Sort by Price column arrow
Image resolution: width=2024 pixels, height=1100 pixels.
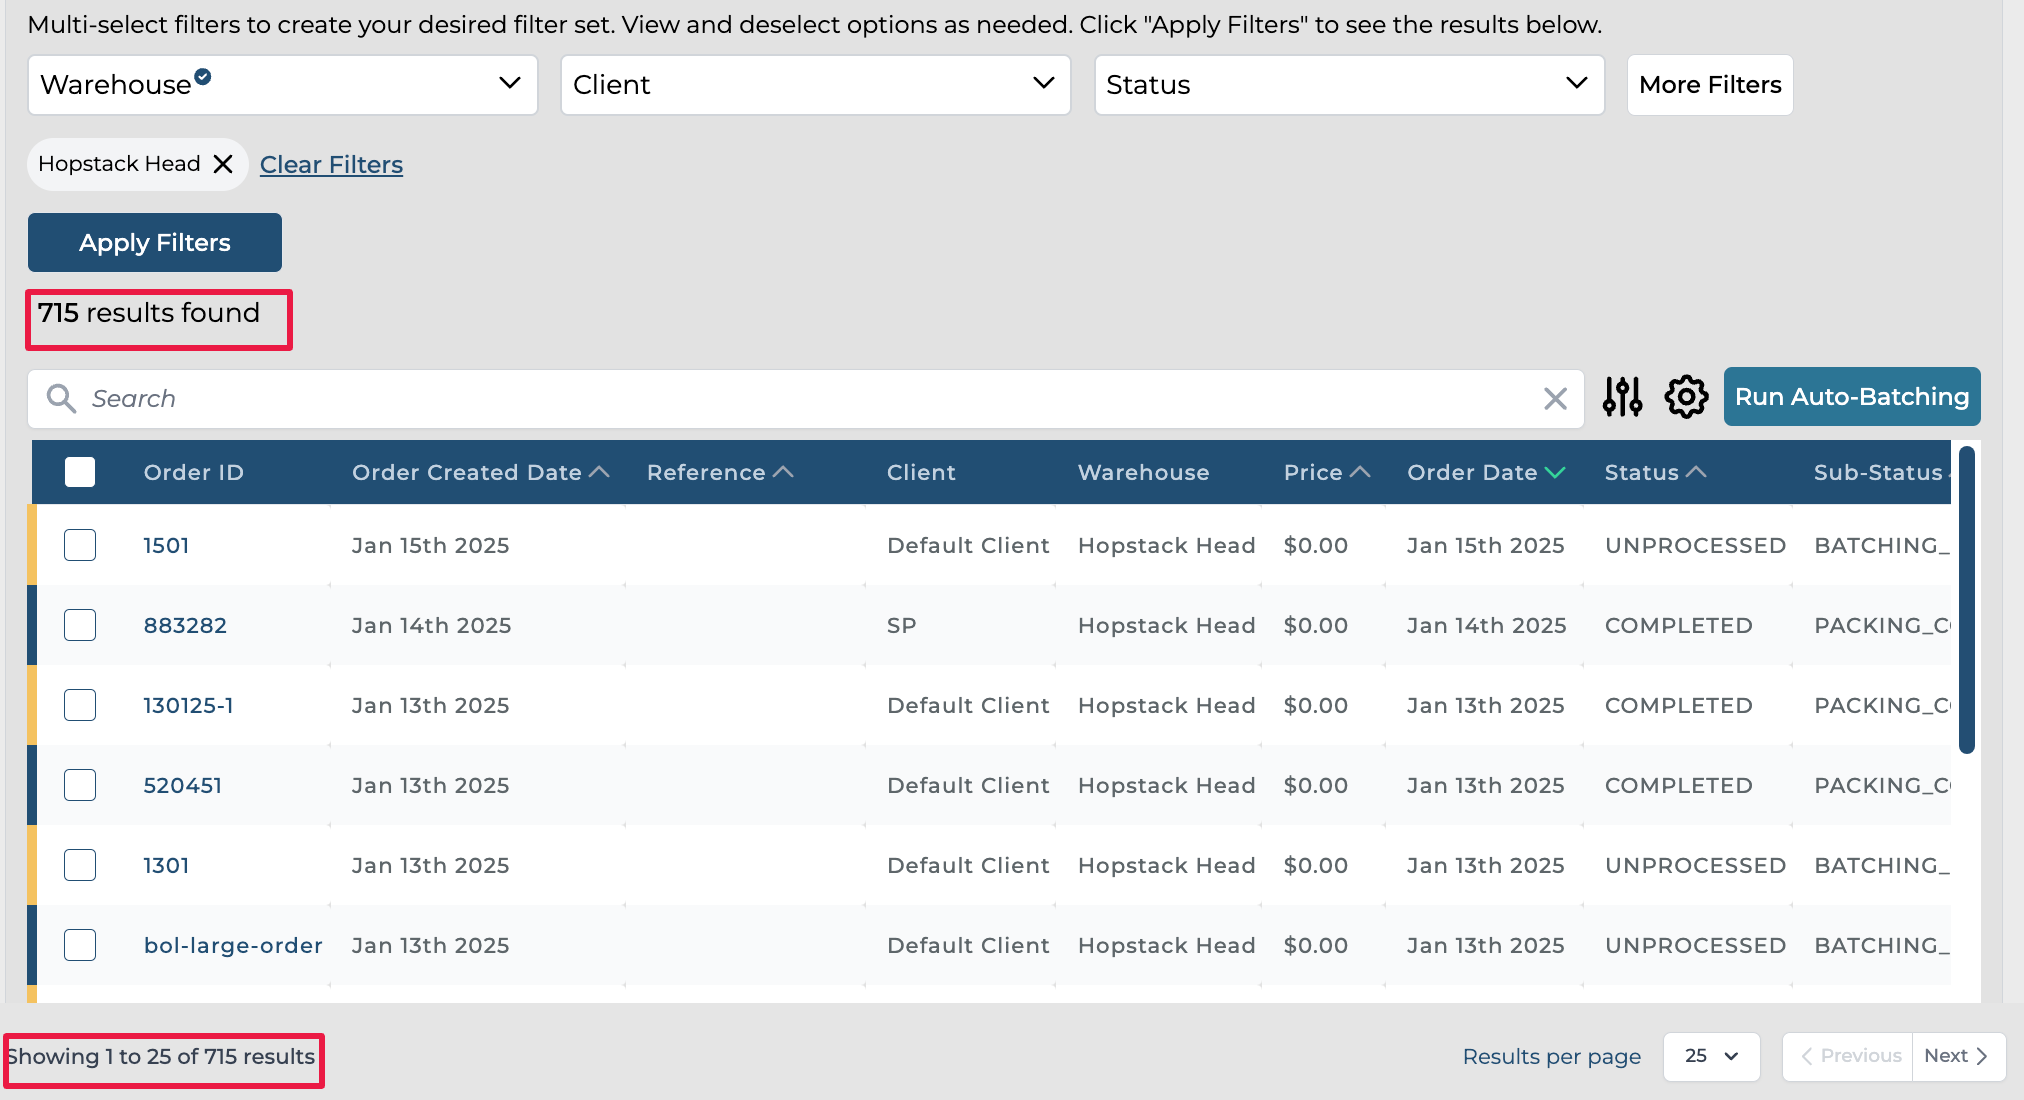[x=1360, y=472]
